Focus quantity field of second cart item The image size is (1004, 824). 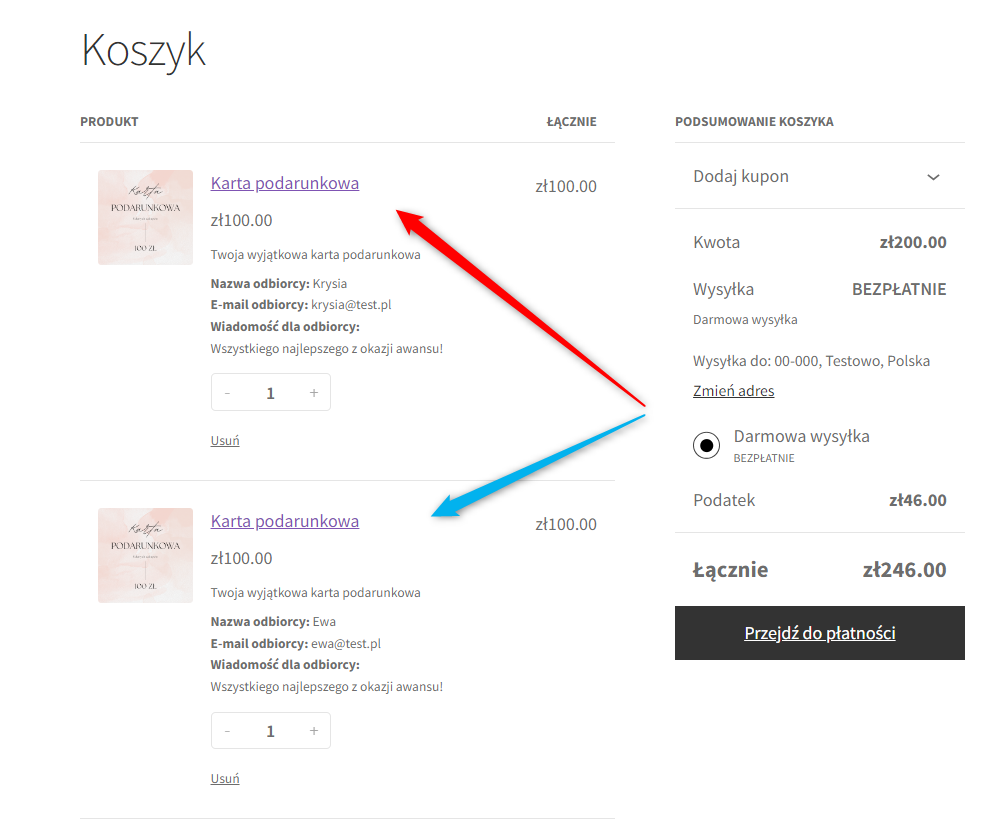coord(270,731)
